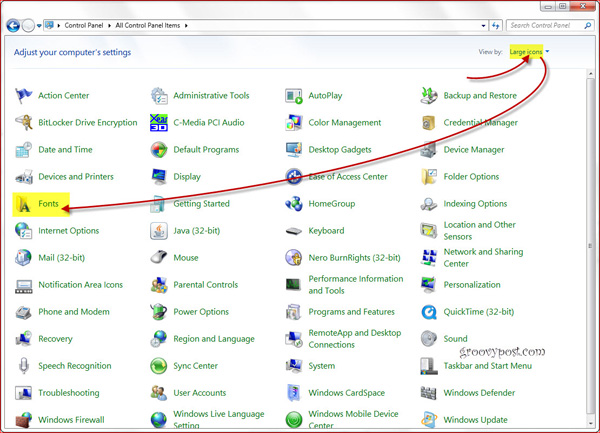
Task: Select the All Control Panel Items breadcrumb
Action: pyautogui.click(x=148, y=26)
